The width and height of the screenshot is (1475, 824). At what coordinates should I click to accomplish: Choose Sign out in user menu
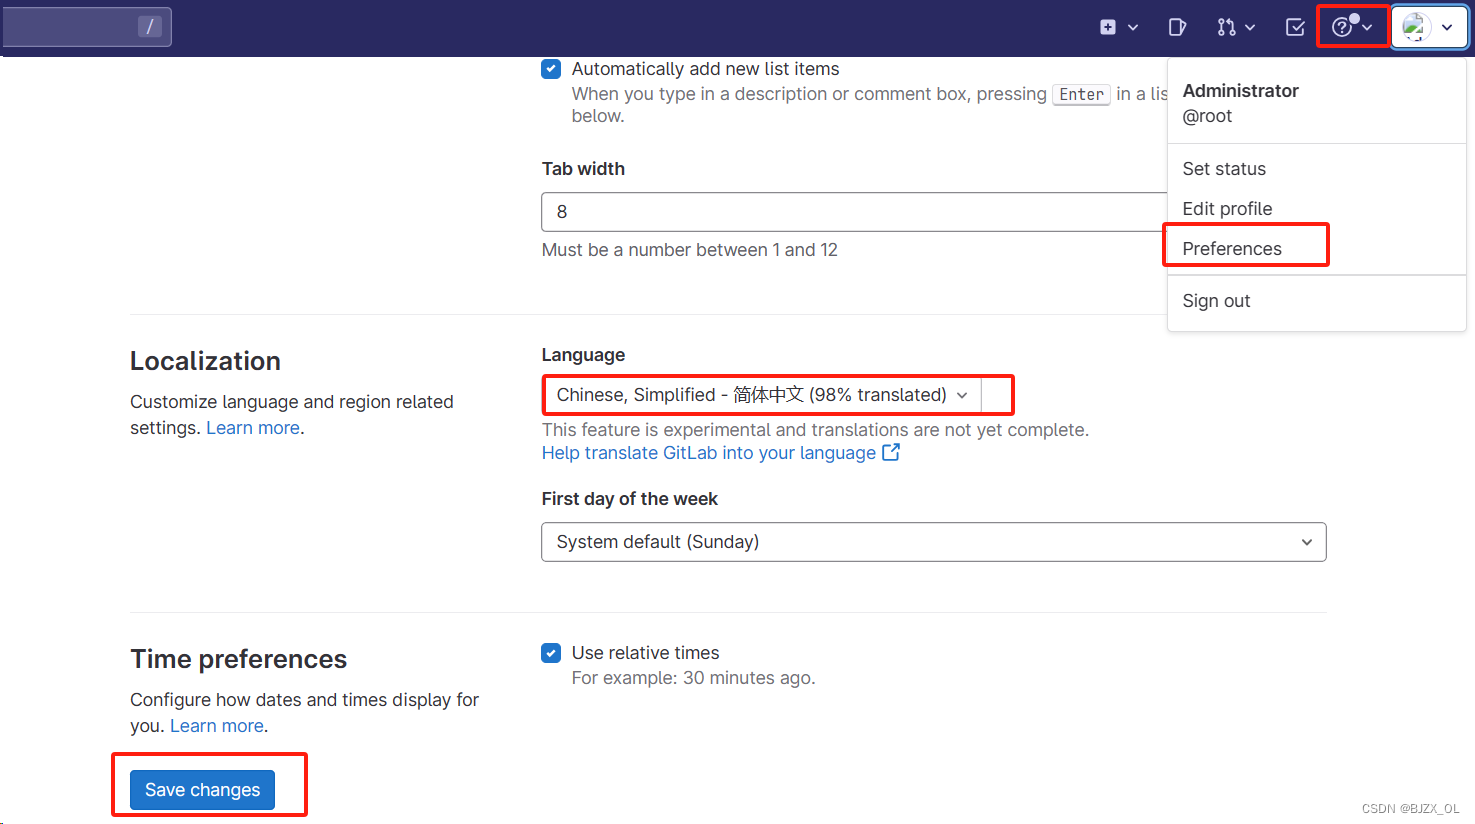[1216, 301]
